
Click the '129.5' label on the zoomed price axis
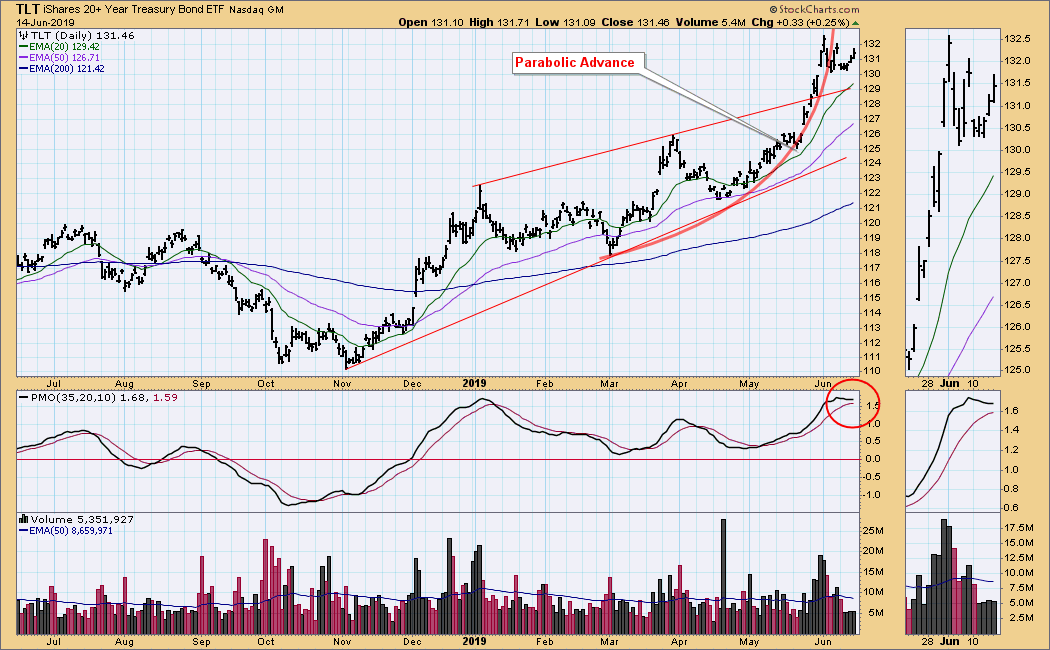(1017, 172)
